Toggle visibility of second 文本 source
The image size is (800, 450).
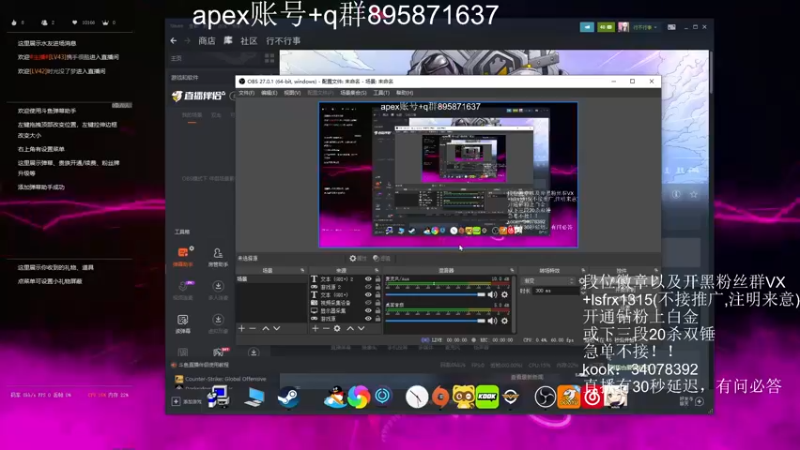point(368,295)
